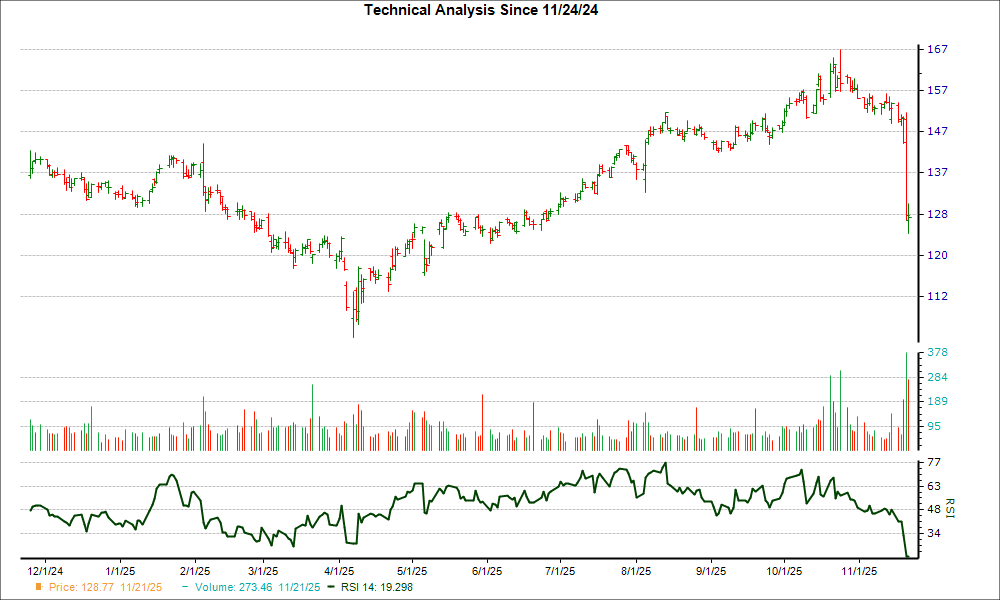Click the 2/1/25 date label
This screenshot has width=1000, height=600.
point(195,571)
